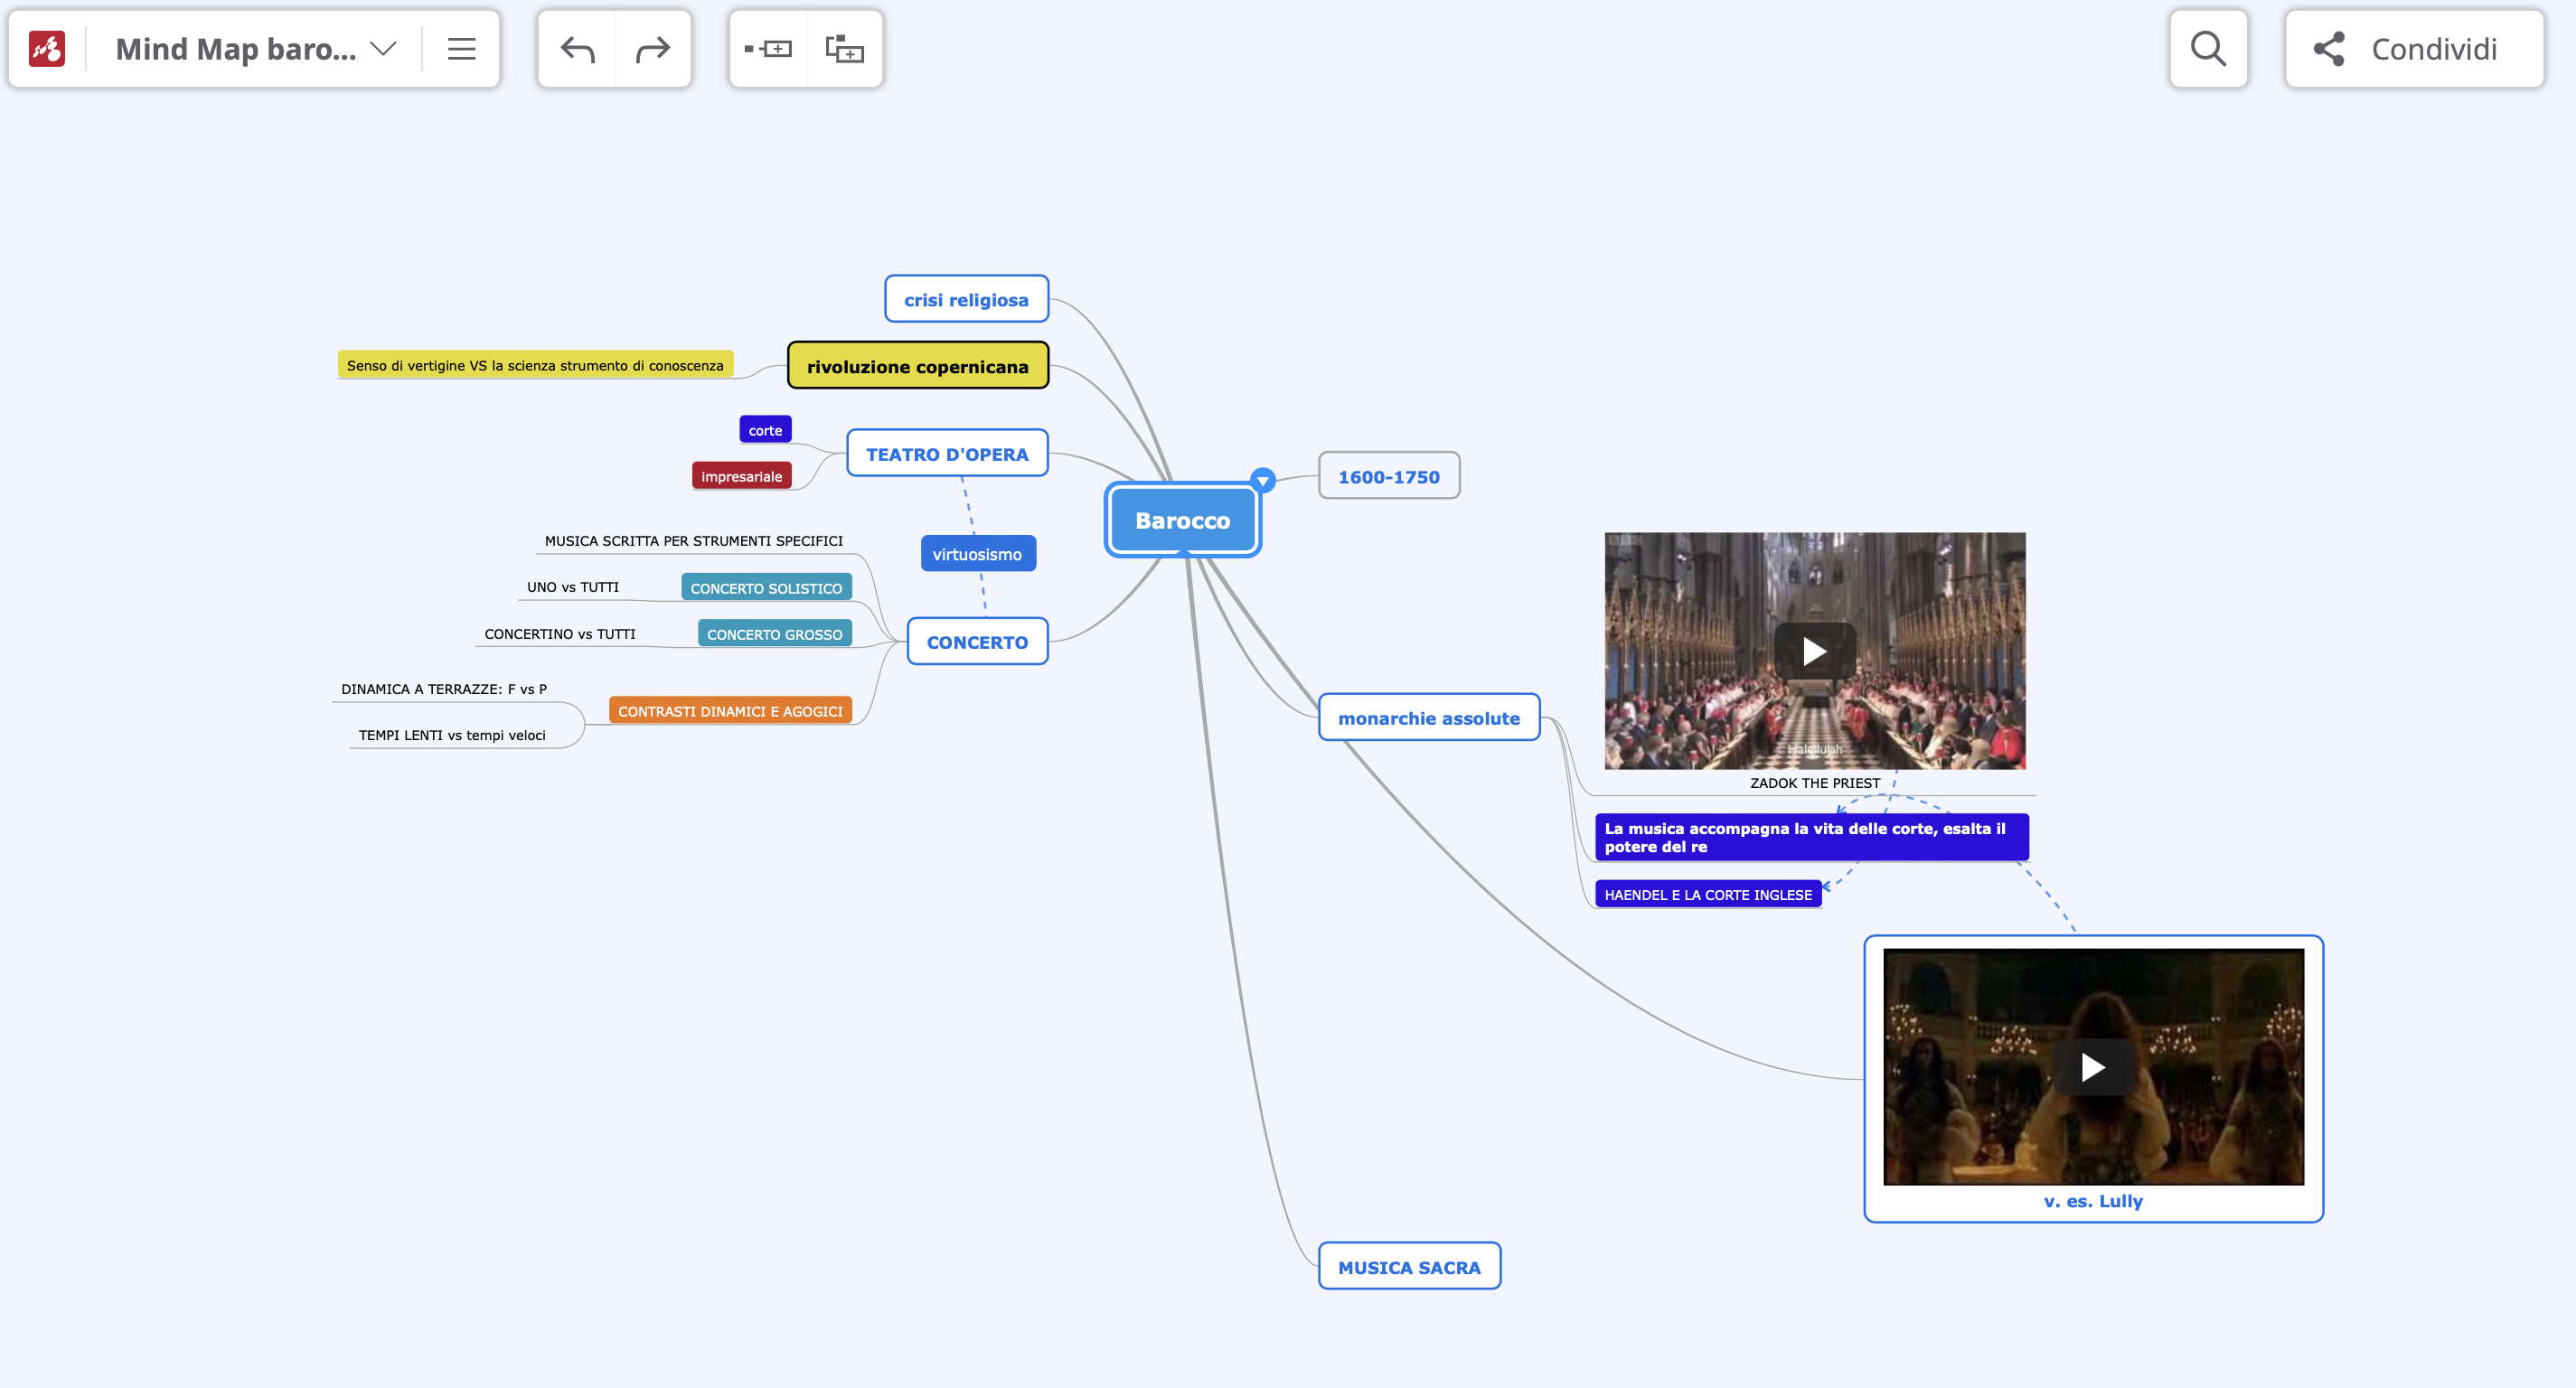Select the virtuosismo node

click(x=977, y=554)
